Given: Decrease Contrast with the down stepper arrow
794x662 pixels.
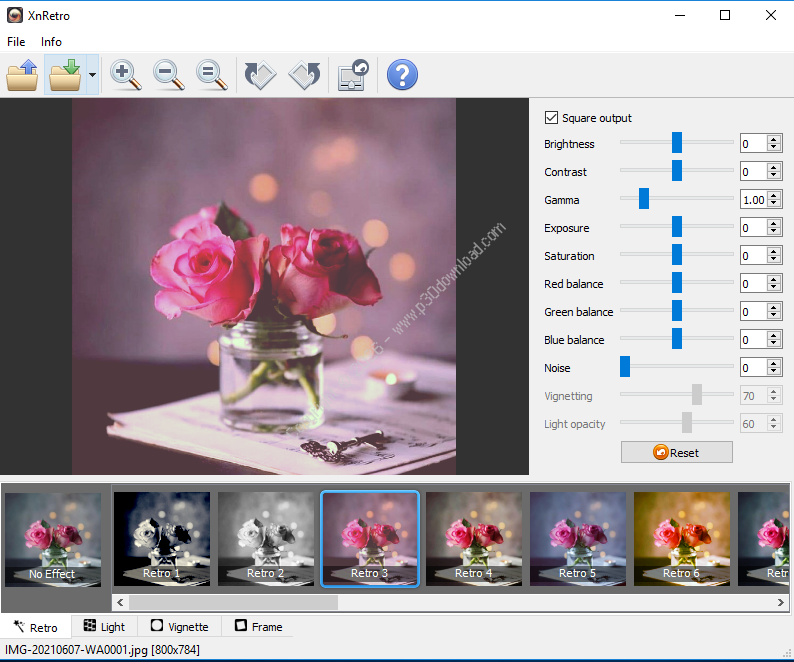Looking at the screenshot, I should [x=773, y=176].
